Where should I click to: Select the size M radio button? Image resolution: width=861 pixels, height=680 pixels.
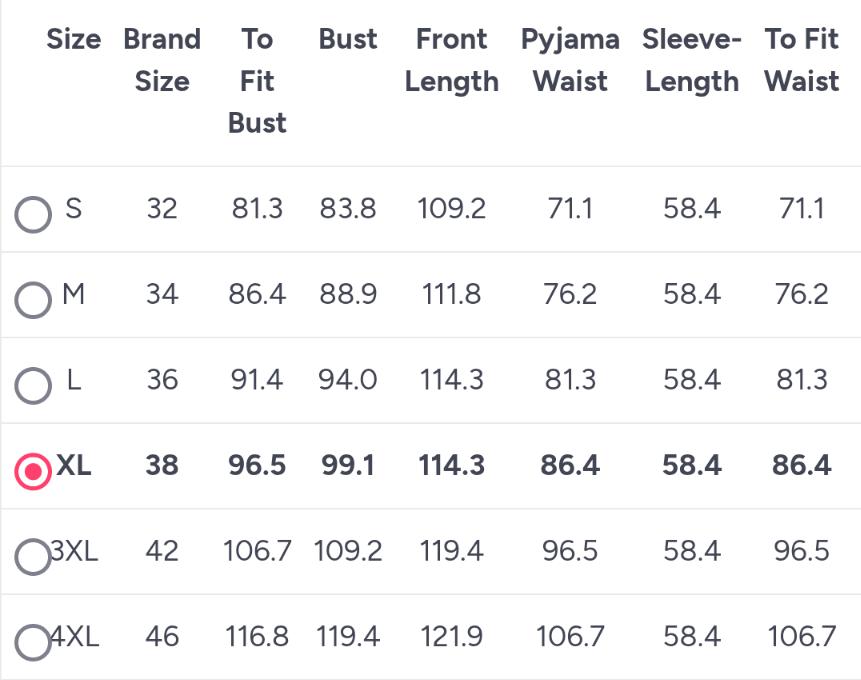33,300
